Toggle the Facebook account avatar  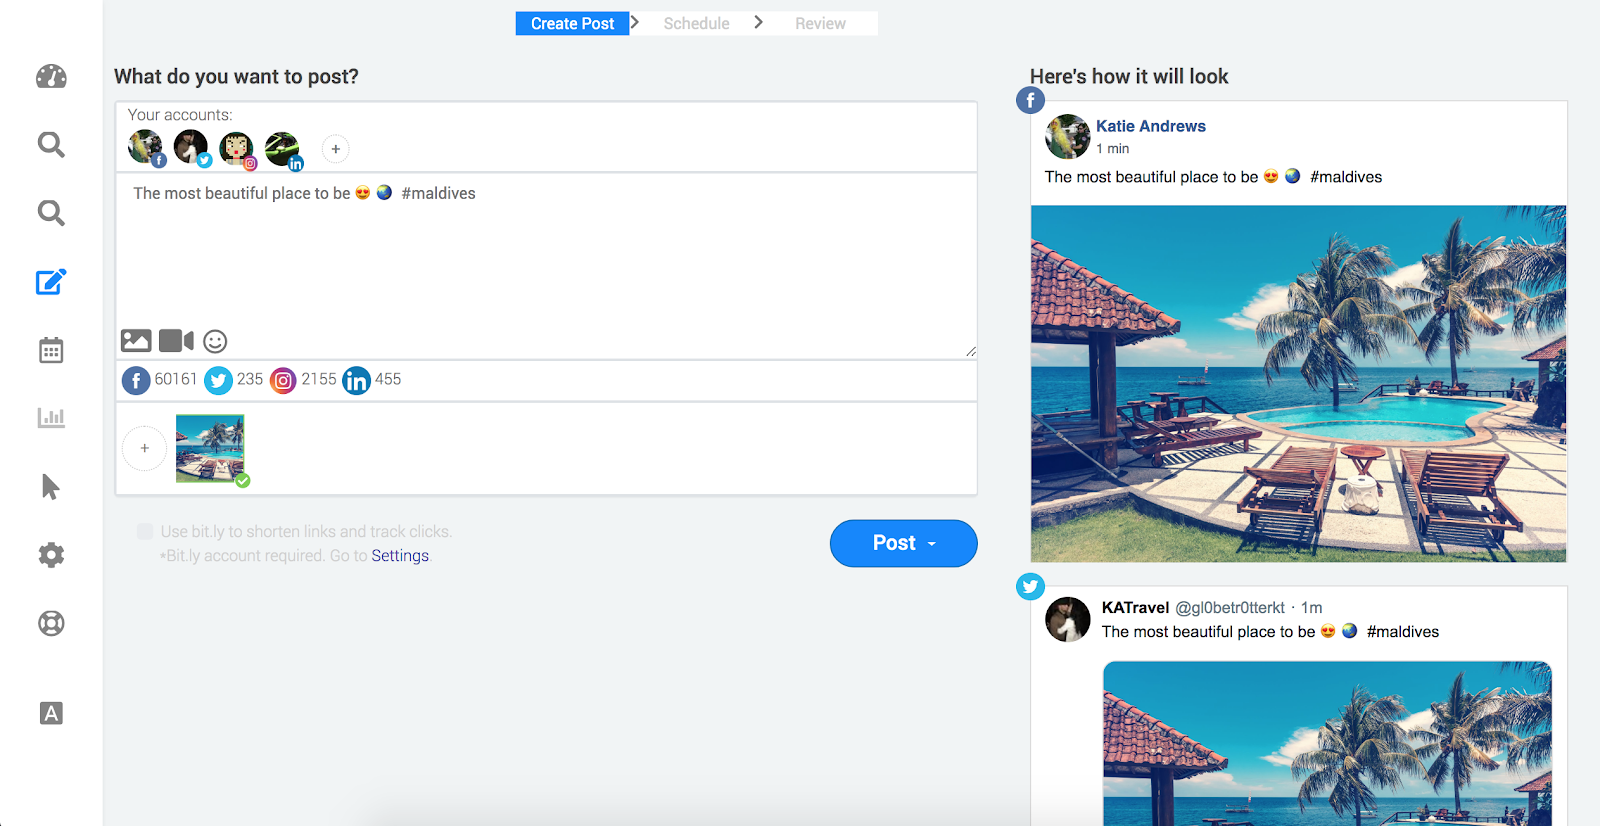pos(146,148)
